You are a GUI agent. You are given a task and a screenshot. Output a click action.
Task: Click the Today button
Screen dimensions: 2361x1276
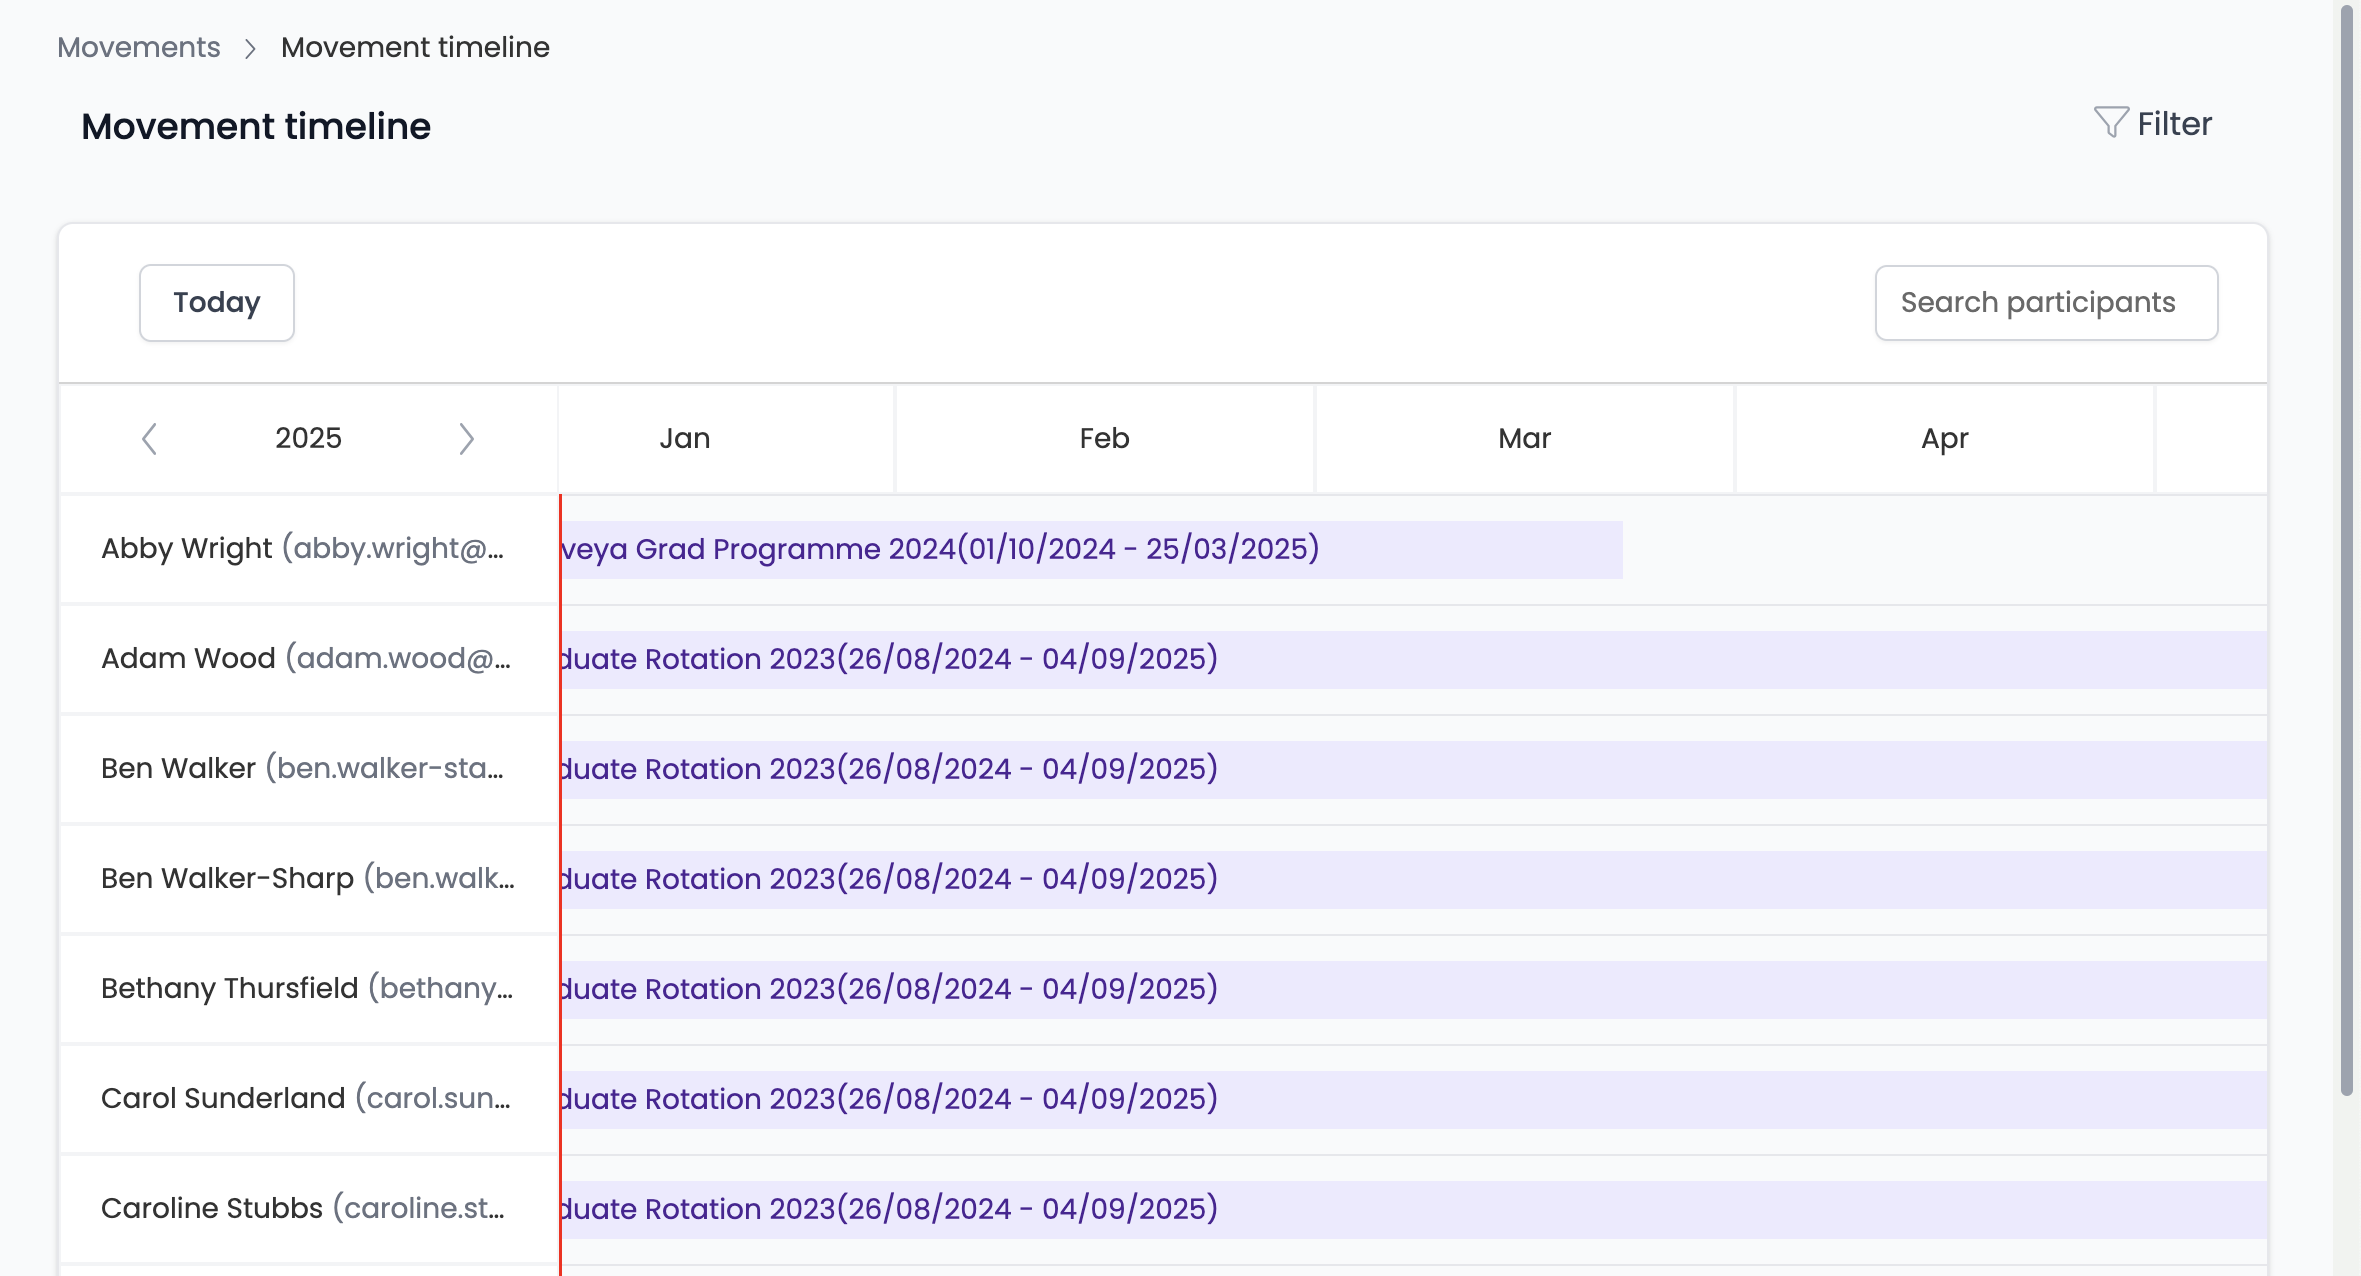click(217, 303)
